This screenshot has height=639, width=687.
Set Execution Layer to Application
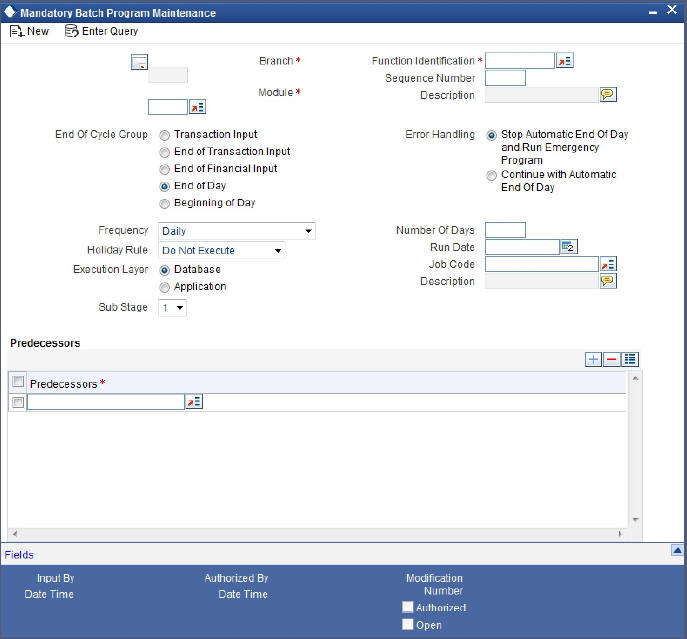click(164, 288)
